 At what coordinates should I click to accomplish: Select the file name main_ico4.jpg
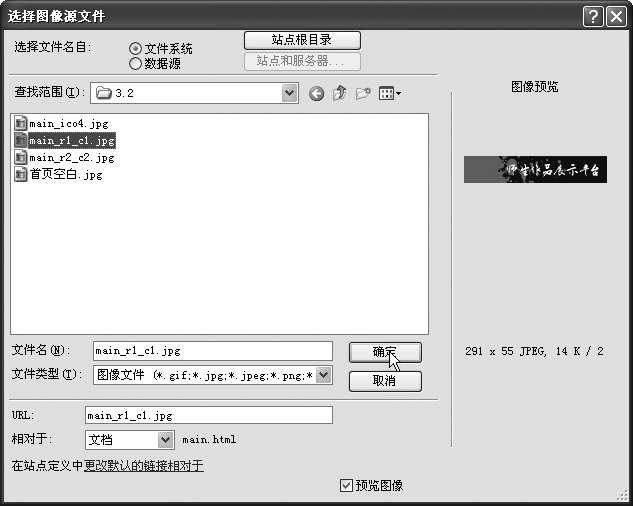pos(69,124)
